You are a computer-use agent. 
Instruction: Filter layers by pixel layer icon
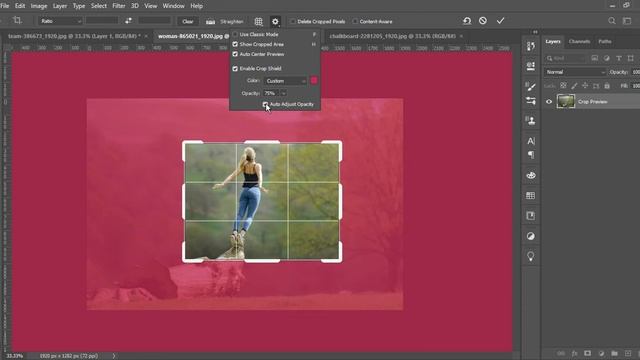tap(594, 58)
